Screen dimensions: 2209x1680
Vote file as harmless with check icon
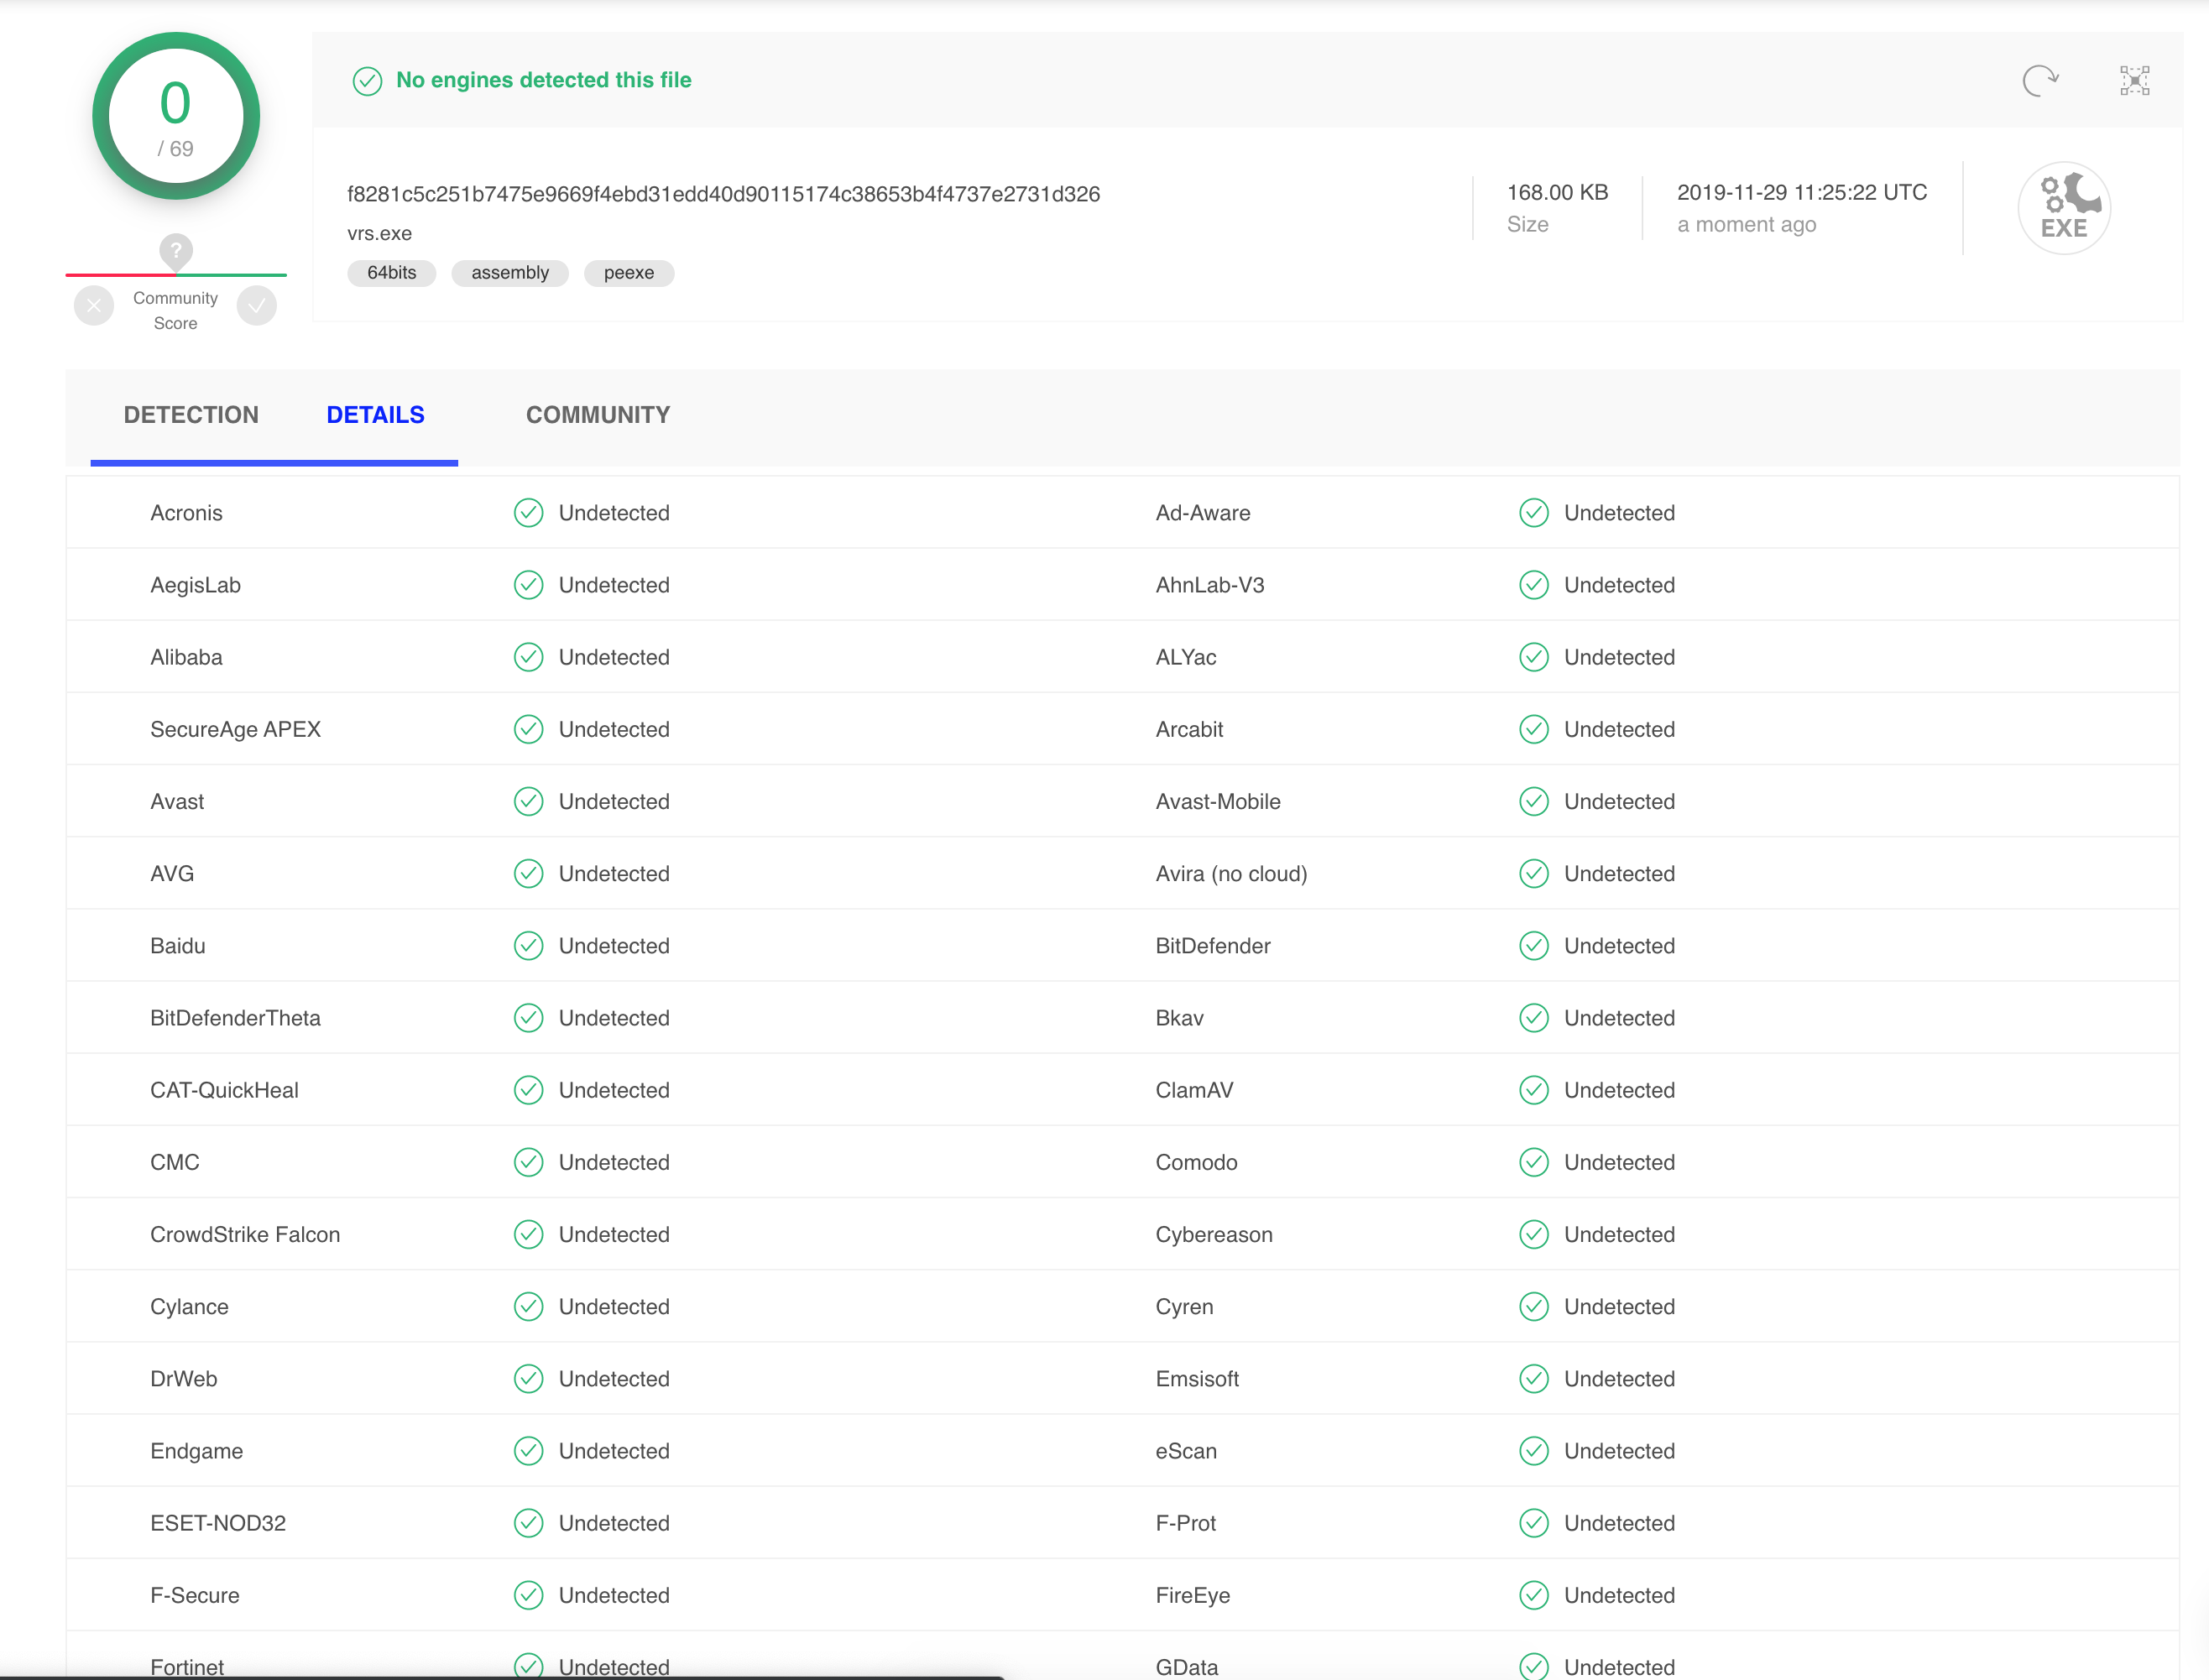coord(257,306)
